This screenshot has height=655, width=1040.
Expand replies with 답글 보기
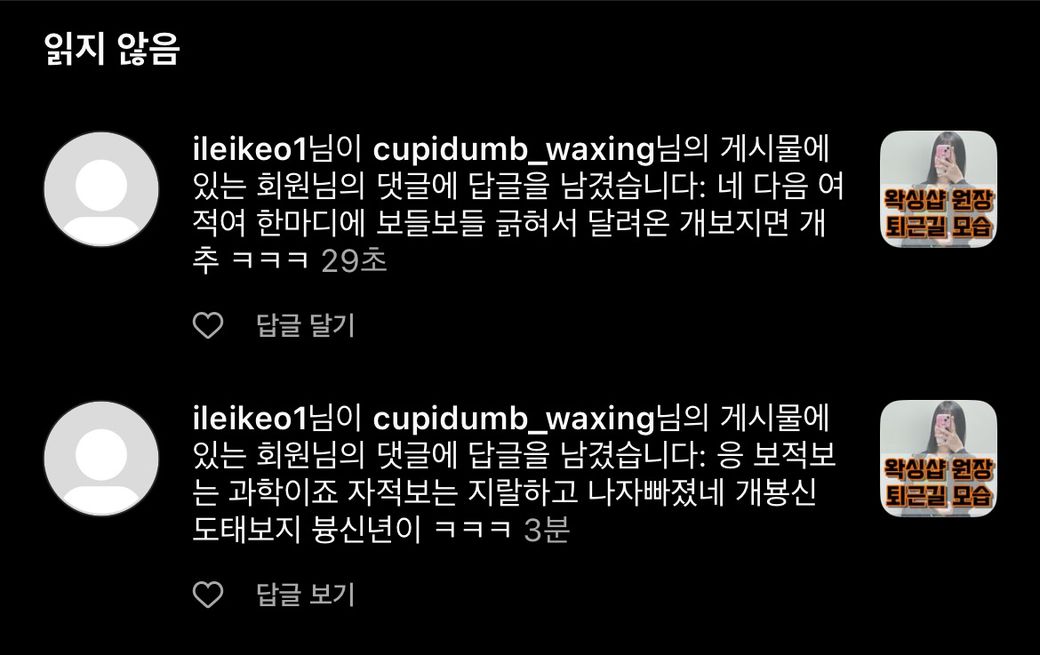point(305,594)
